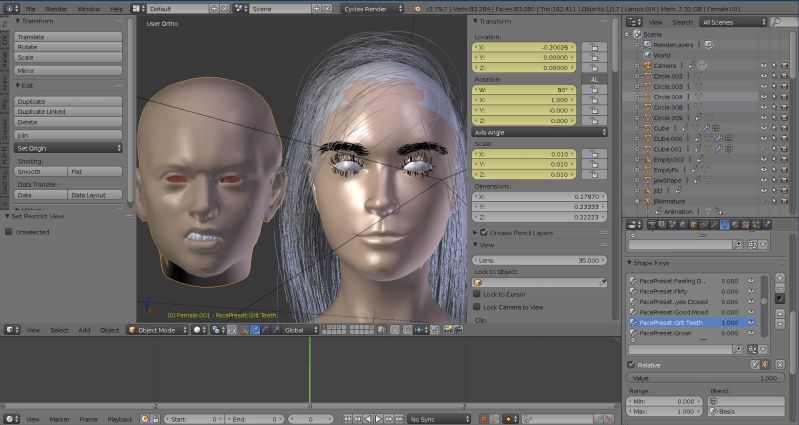Image resolution: width=799 pixels, height=425 pixels.
Task: Toggle the Grease Pencil Layers checkbox
Action: click(484, 232)
